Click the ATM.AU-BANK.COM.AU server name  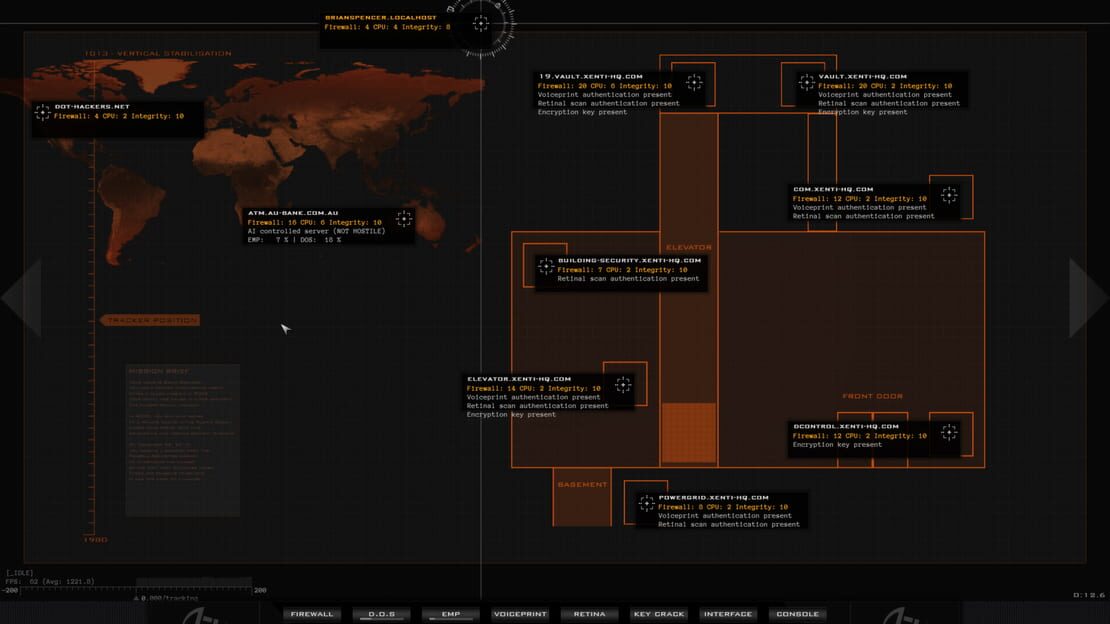[x=293, y=212]
